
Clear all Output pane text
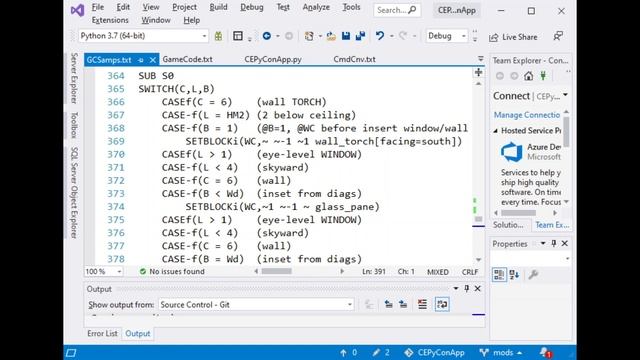click(422, 304)
